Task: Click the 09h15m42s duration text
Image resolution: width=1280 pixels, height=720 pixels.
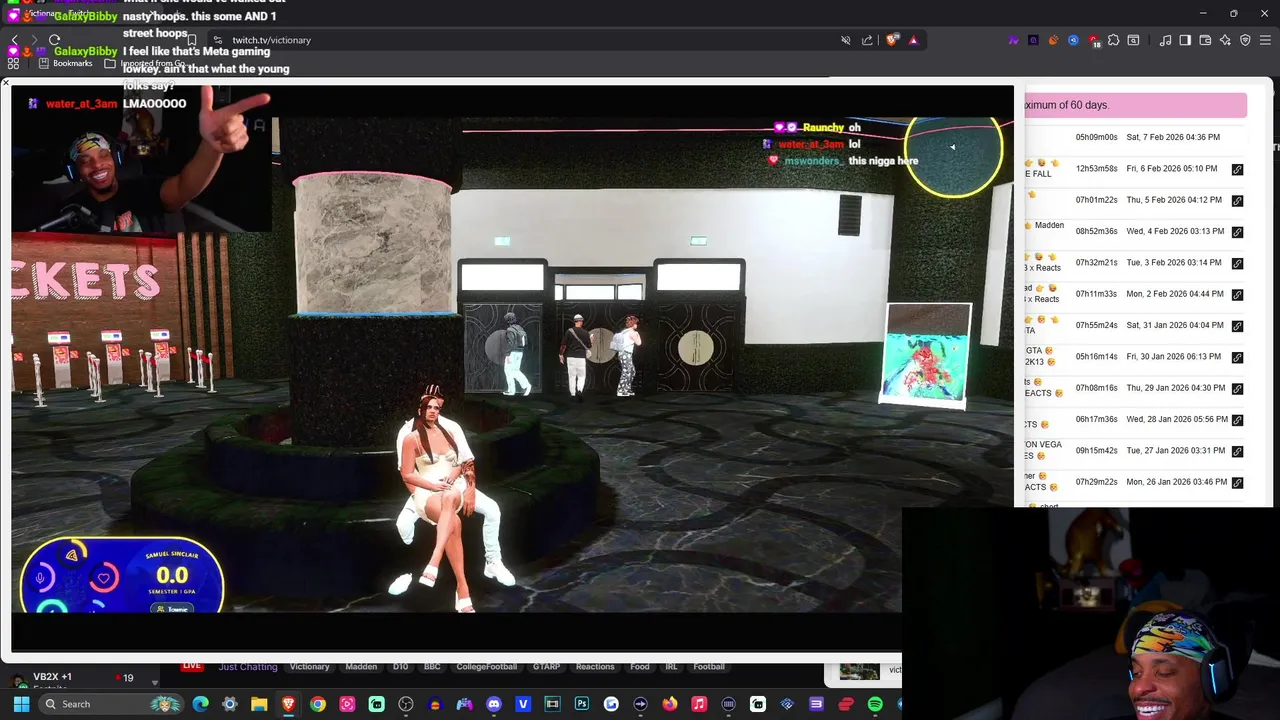Action: pos(1096,451)
